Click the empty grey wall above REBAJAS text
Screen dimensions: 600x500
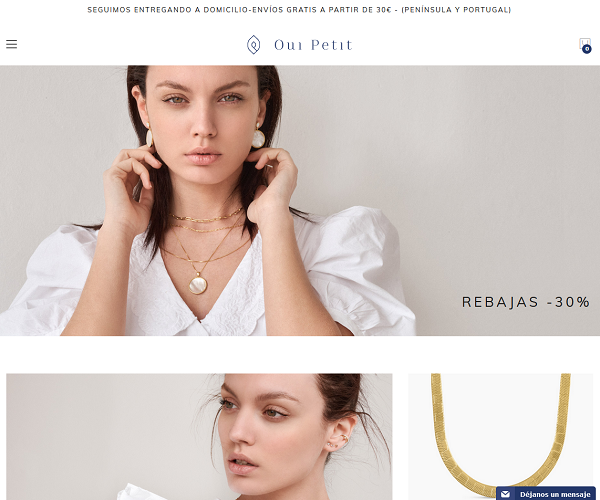497,172
